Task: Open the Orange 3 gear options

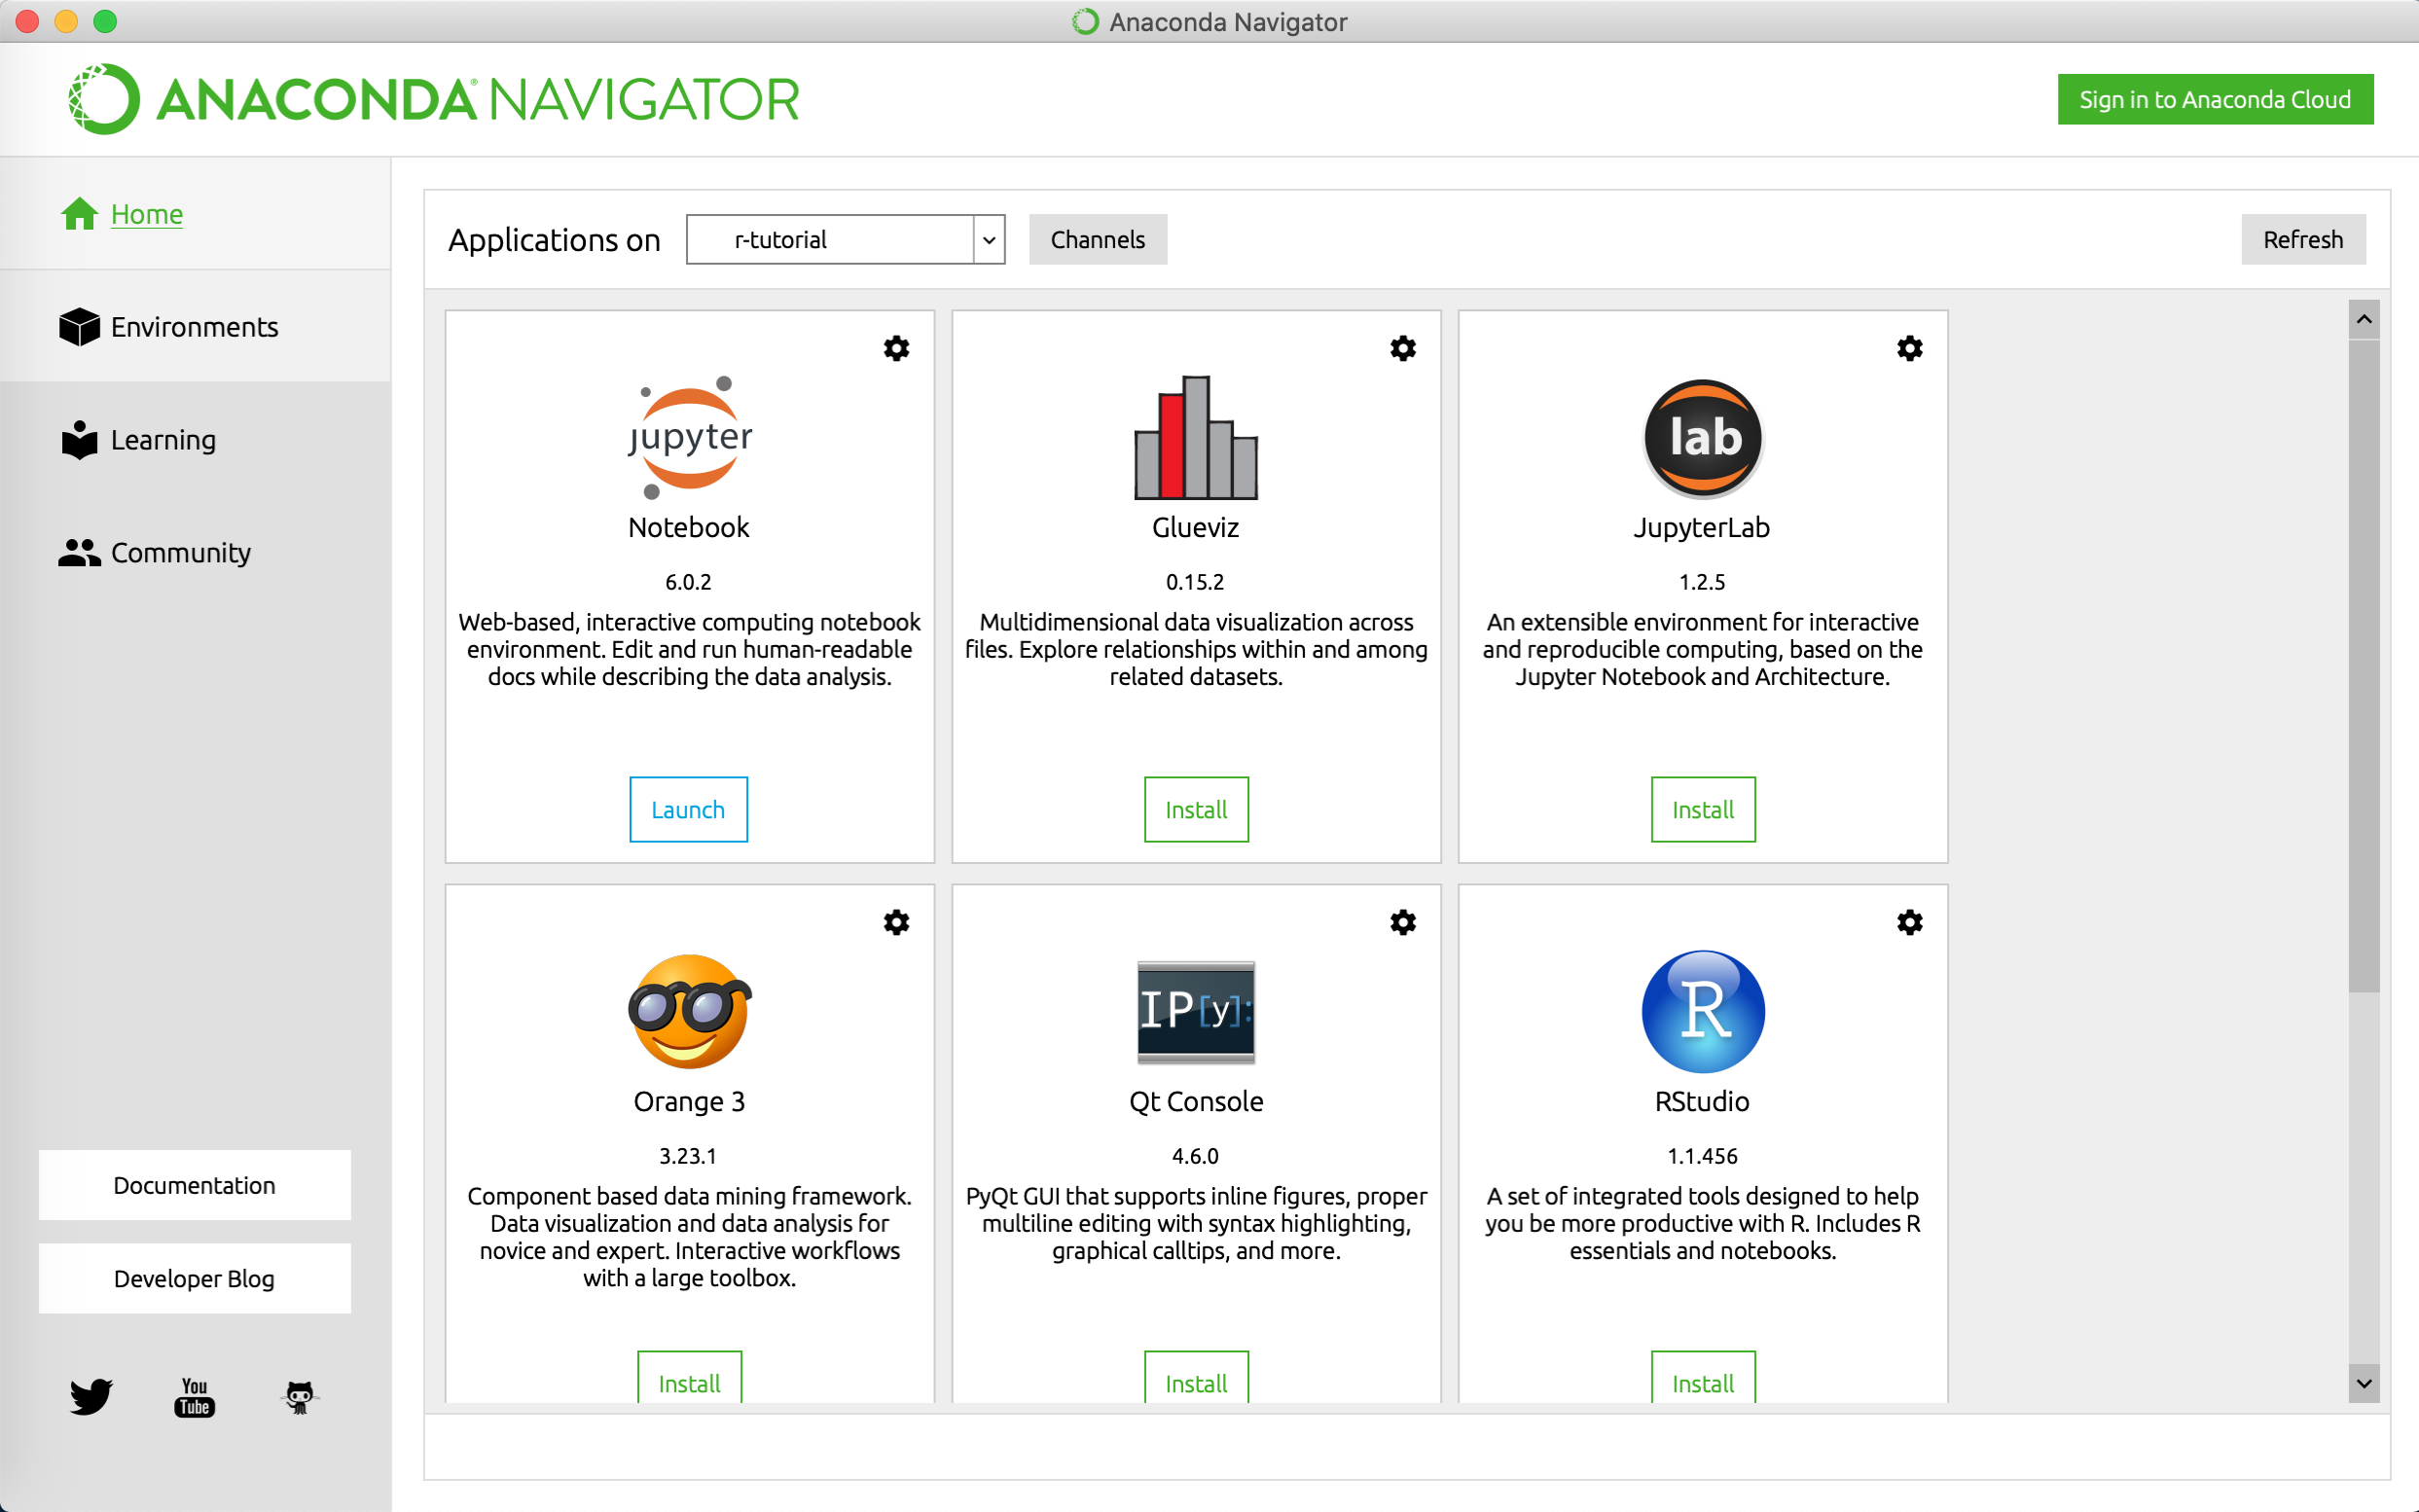Action: click(896, 922)
